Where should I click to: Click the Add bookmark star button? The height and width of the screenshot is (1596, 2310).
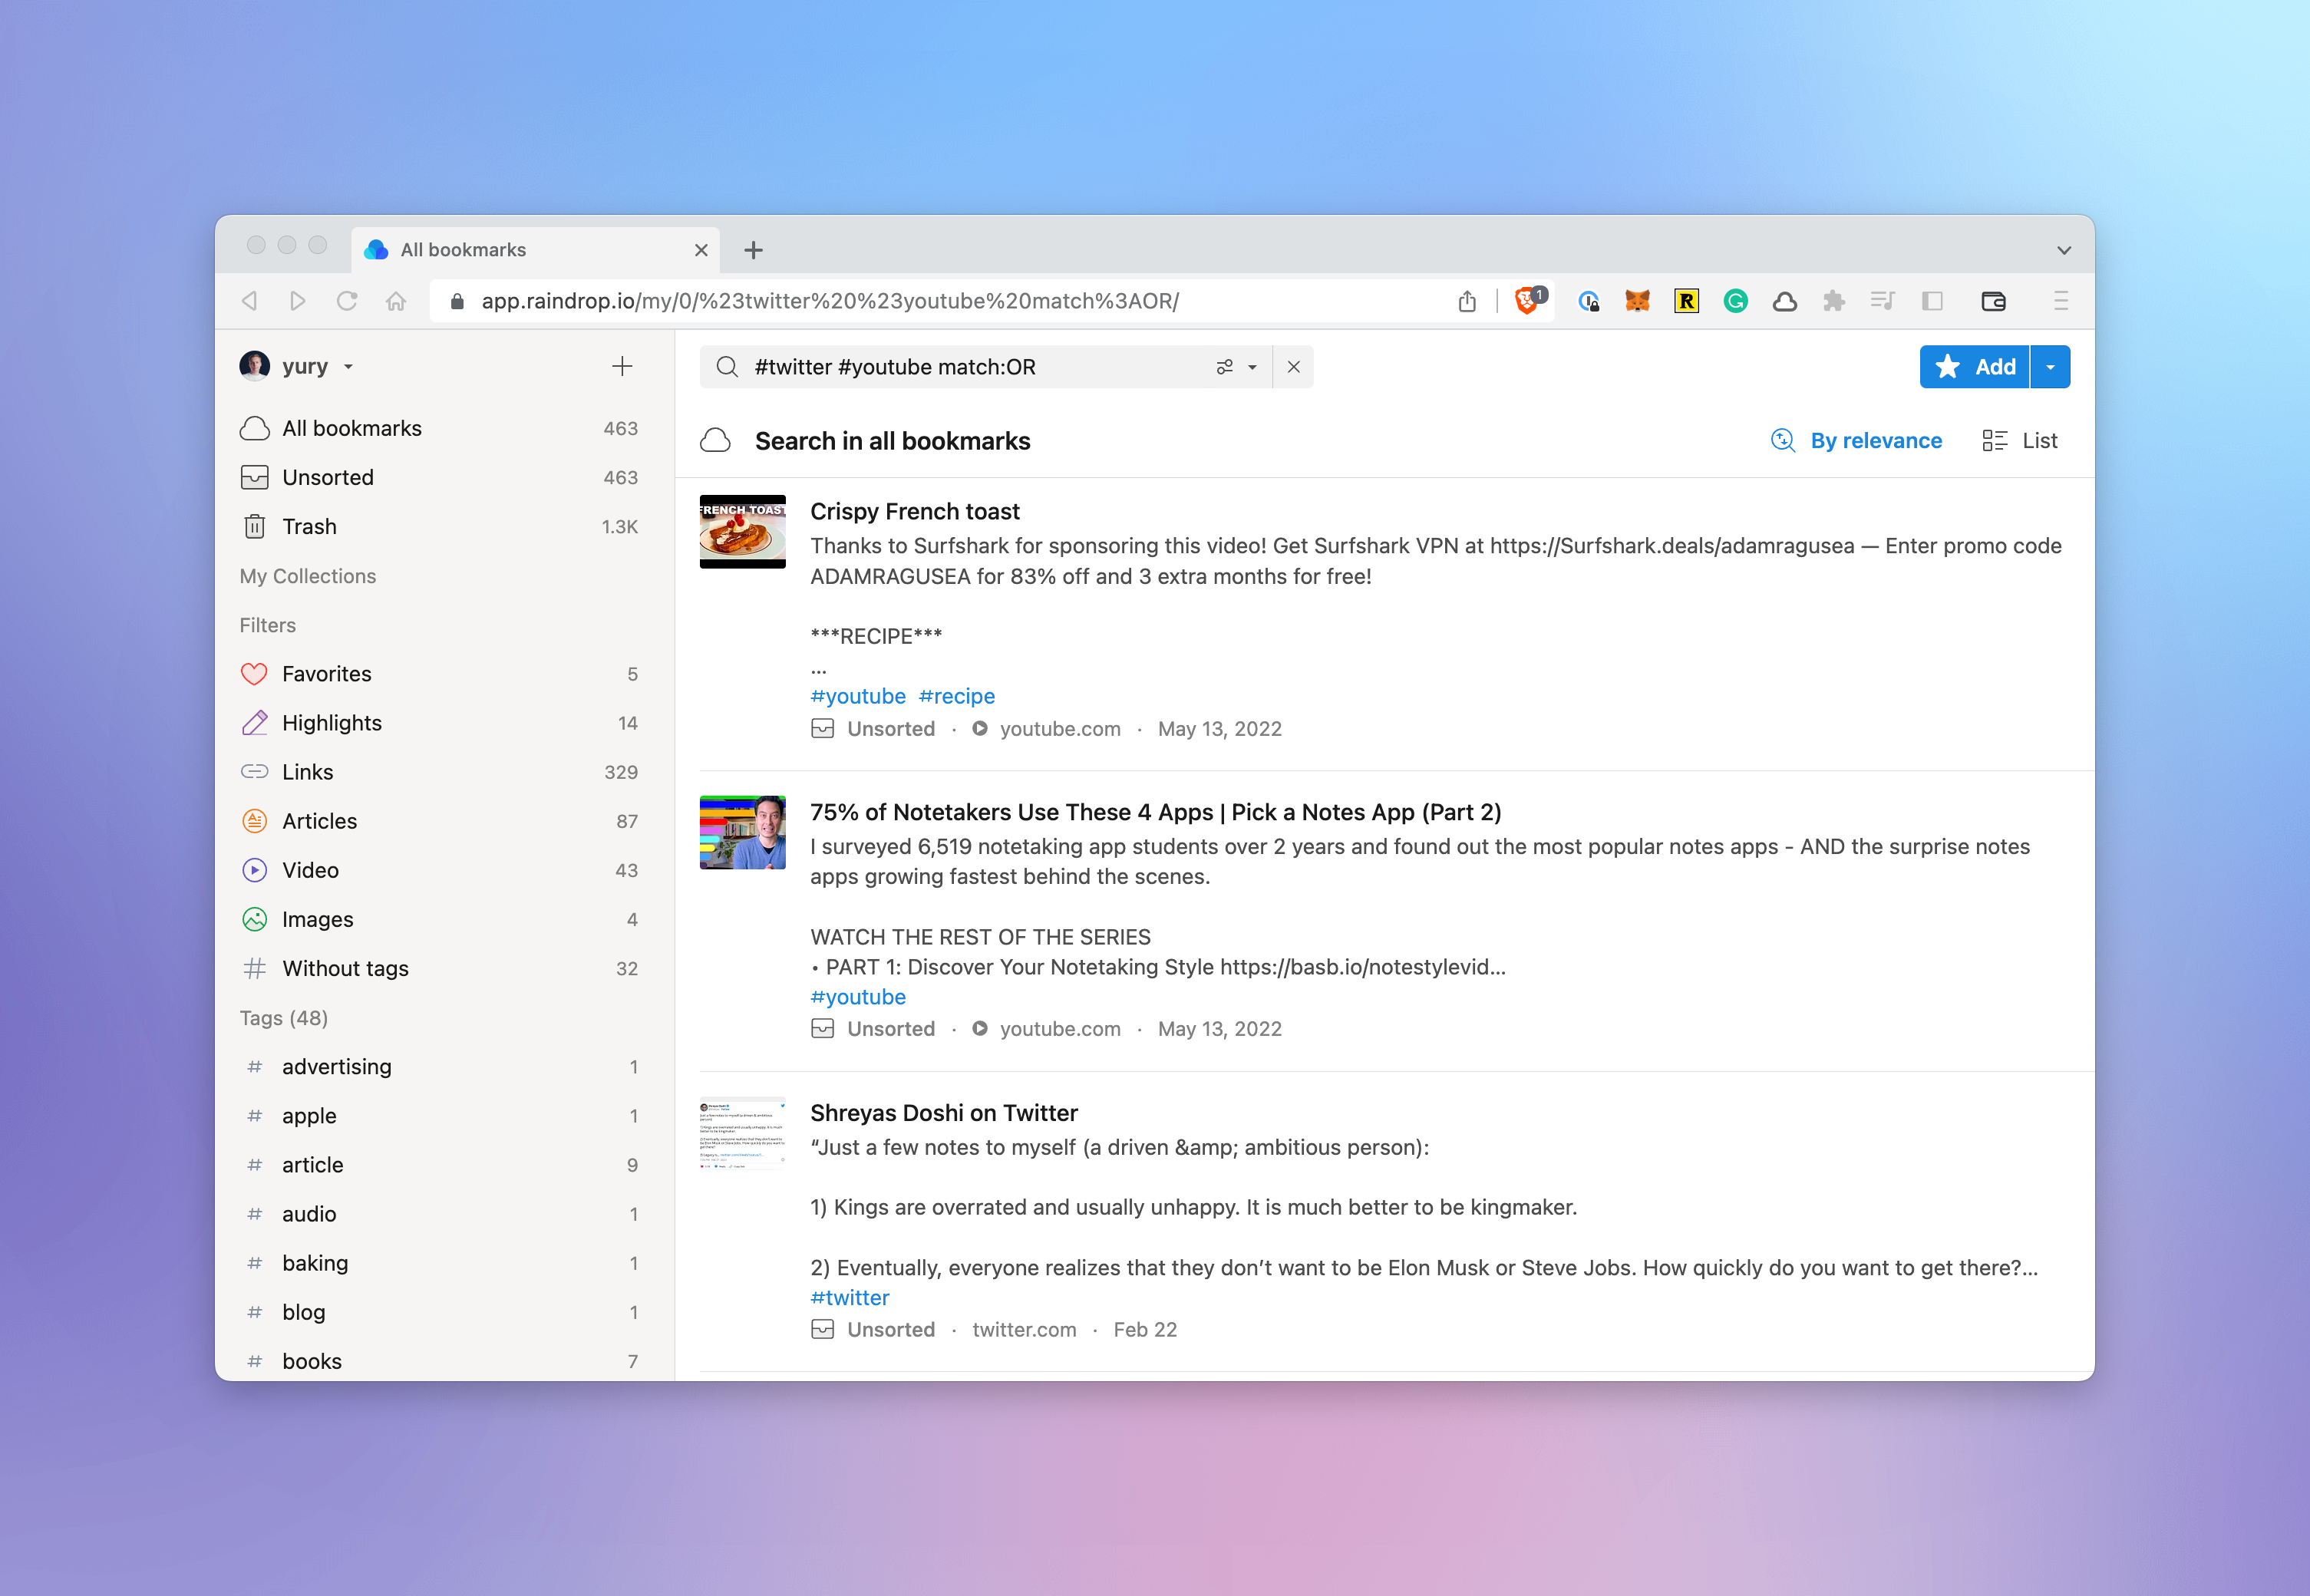tap(1969, 367)
